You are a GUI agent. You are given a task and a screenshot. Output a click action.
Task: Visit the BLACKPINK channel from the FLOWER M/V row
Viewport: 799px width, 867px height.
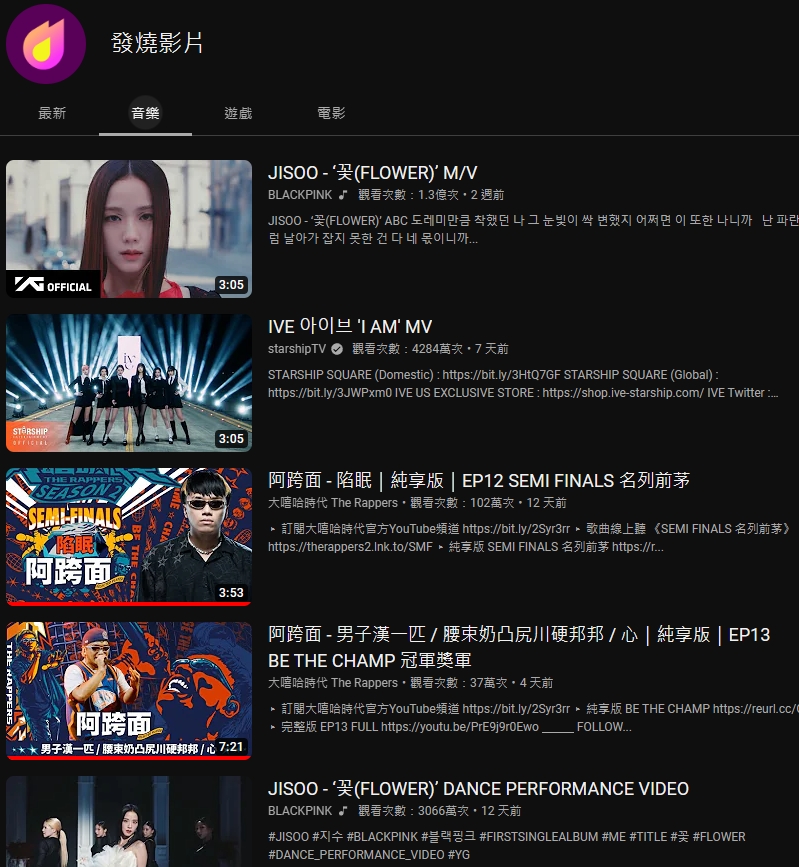click(x=300, y=195)
